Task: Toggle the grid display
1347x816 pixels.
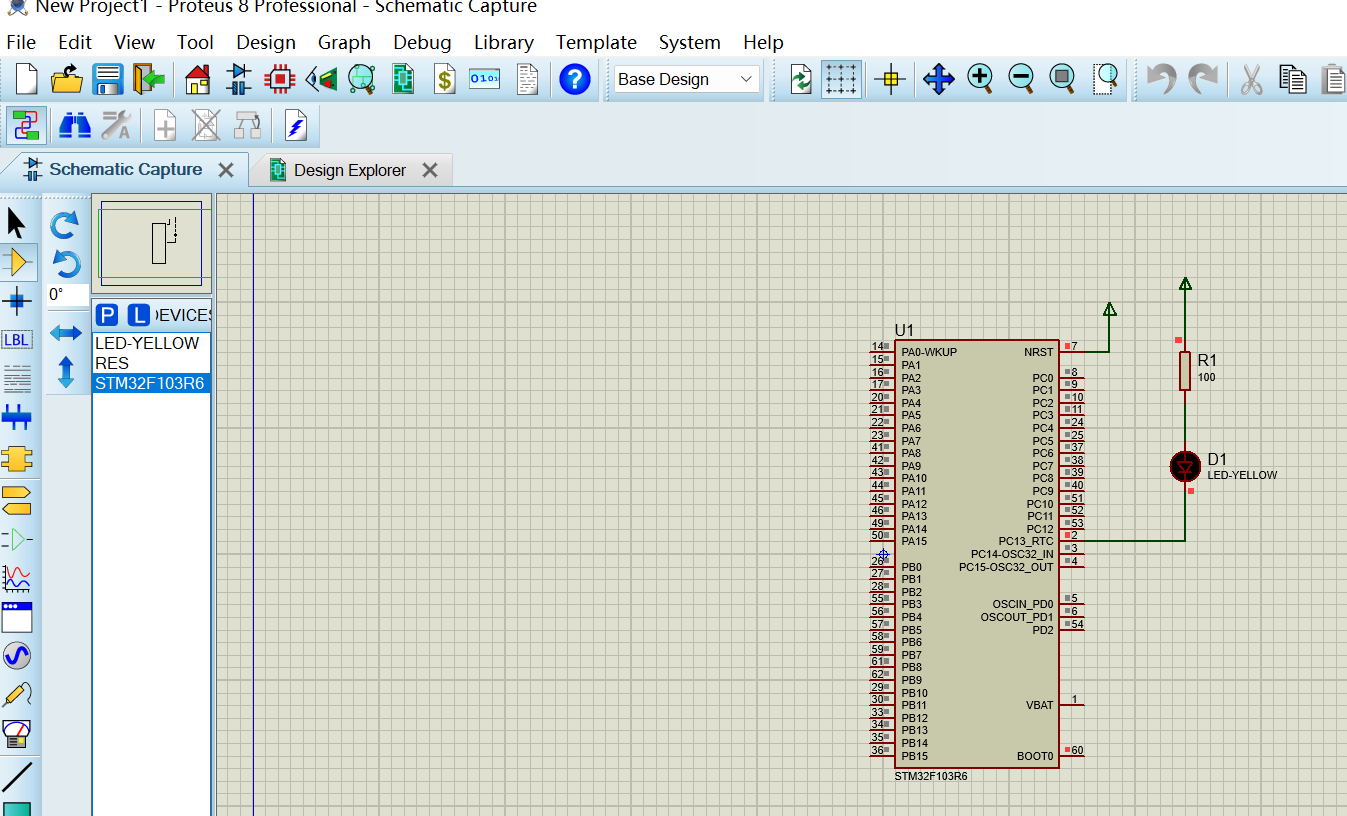Action: [841, 79]
